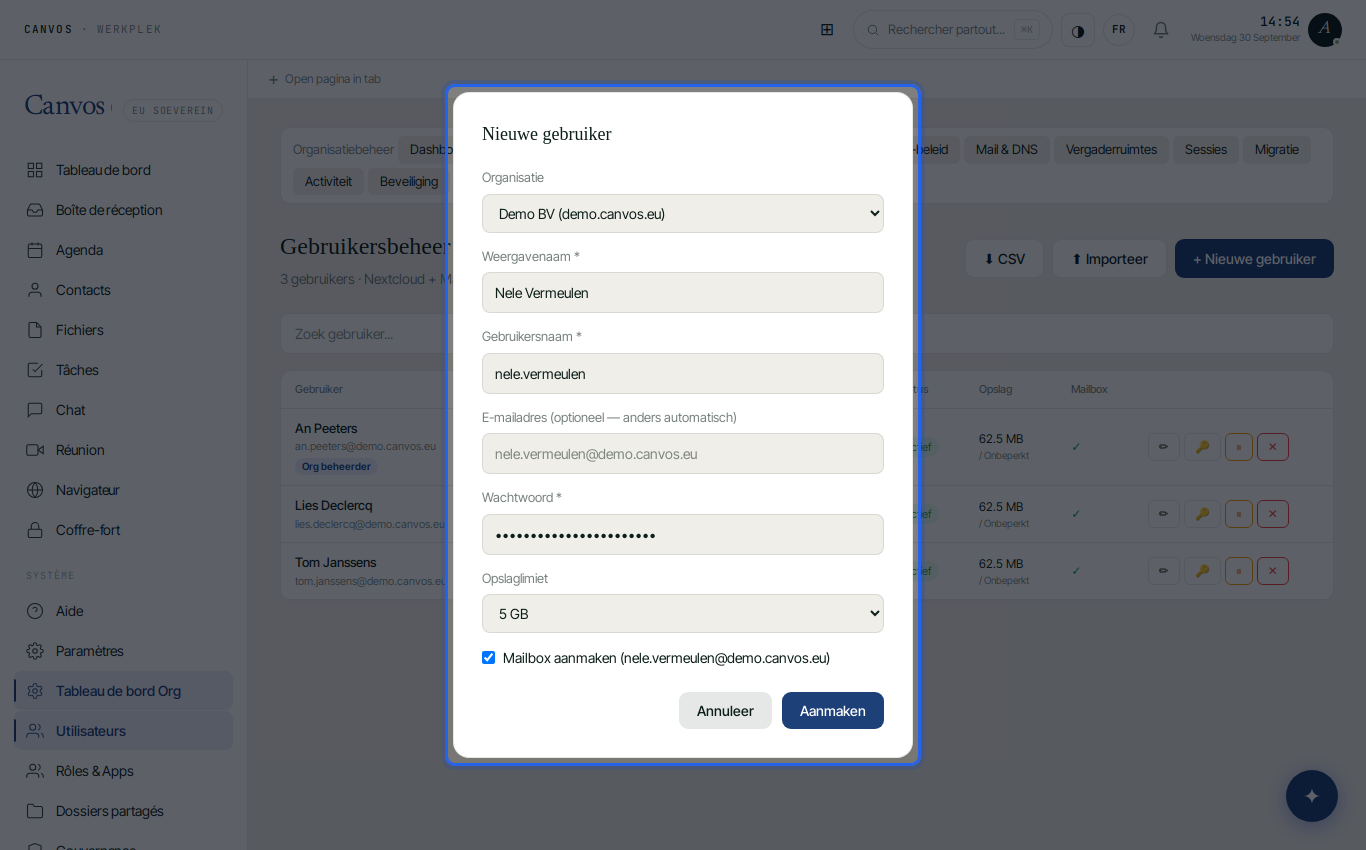This screenshot has height=850, width=1366.
Task: Switch language with the FR button
Action: 1119,30
